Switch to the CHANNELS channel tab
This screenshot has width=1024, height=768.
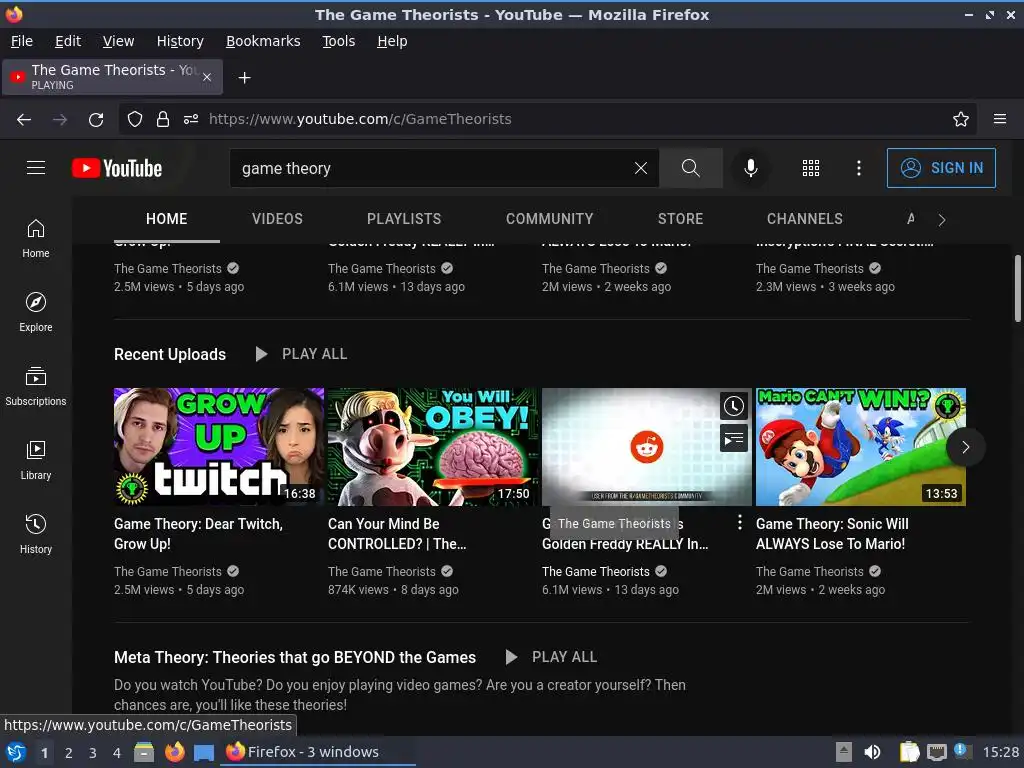(x=805, y=219)
